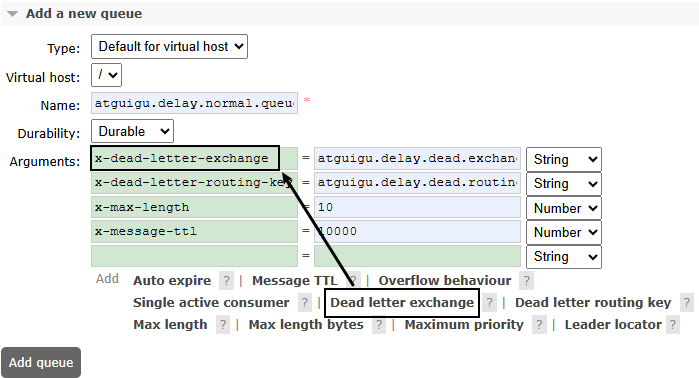
Task: Open help icon beside Dead letter routing key
Action: click(x=687, y=303)
